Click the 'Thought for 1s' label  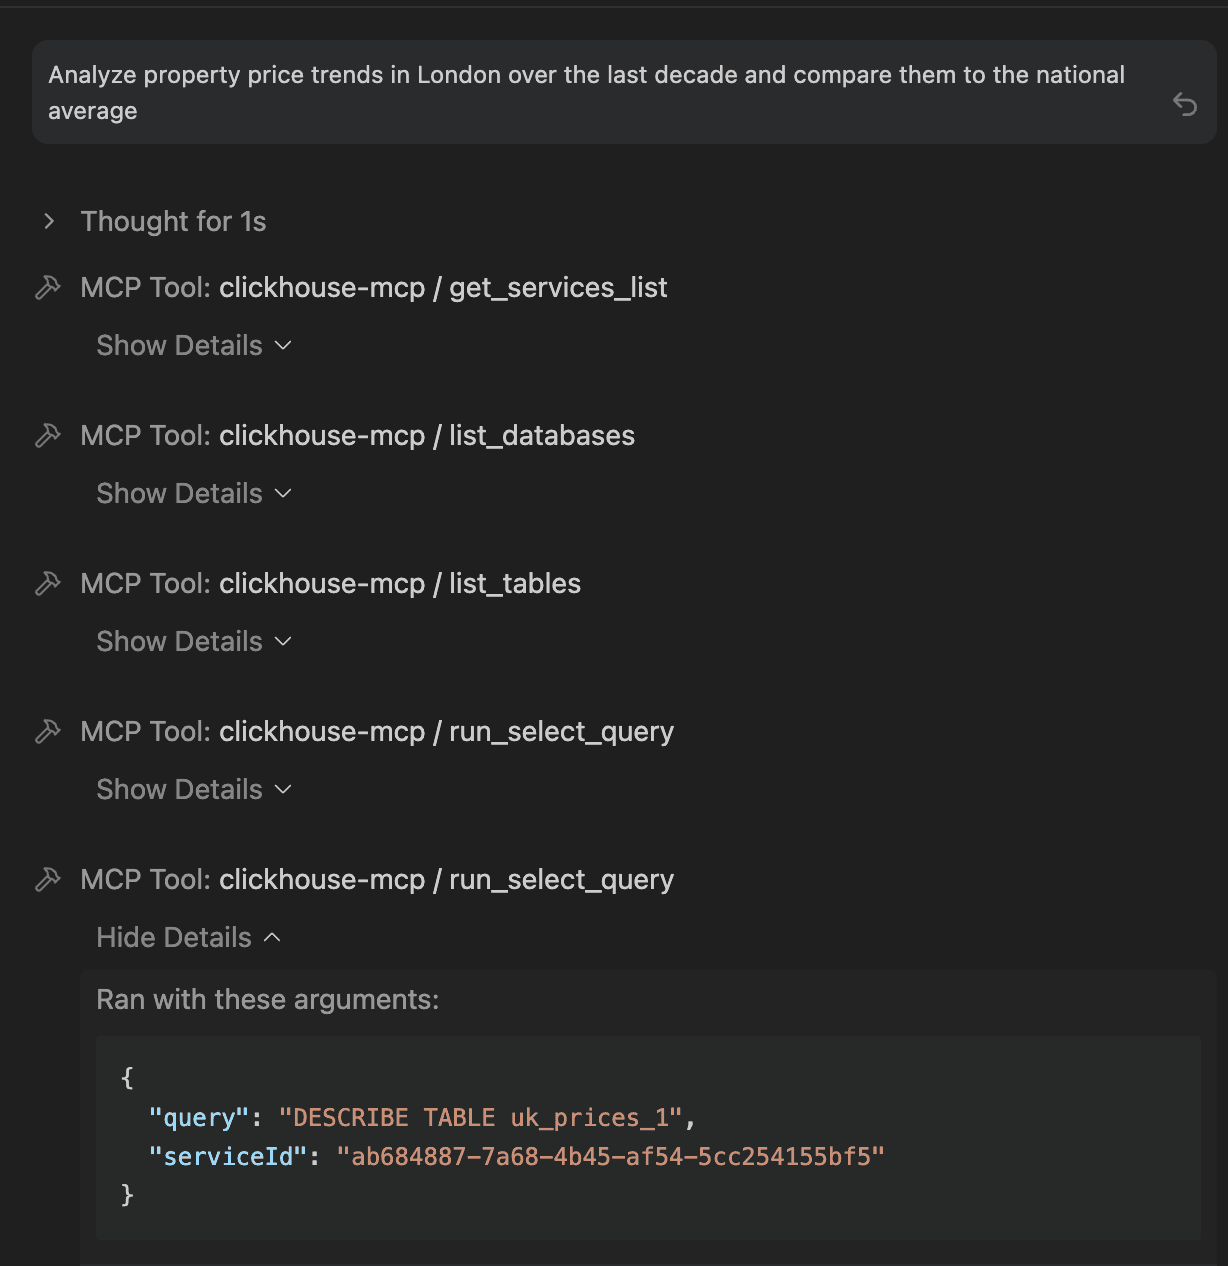tap(173, 221)
